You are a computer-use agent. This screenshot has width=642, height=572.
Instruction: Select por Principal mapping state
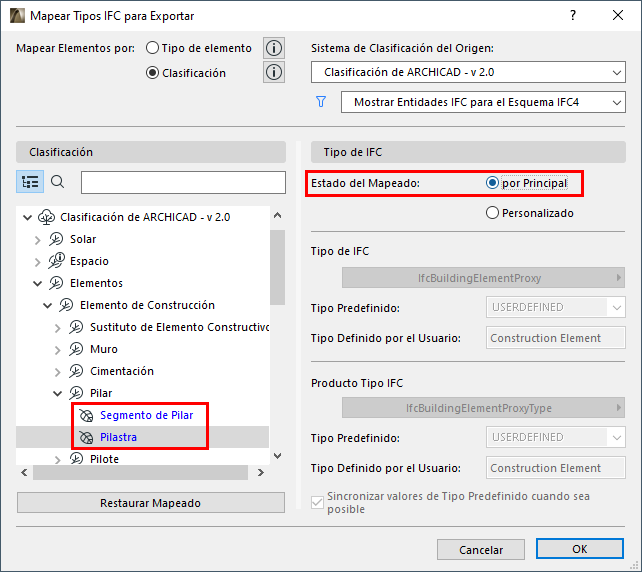tap(492, 183)
